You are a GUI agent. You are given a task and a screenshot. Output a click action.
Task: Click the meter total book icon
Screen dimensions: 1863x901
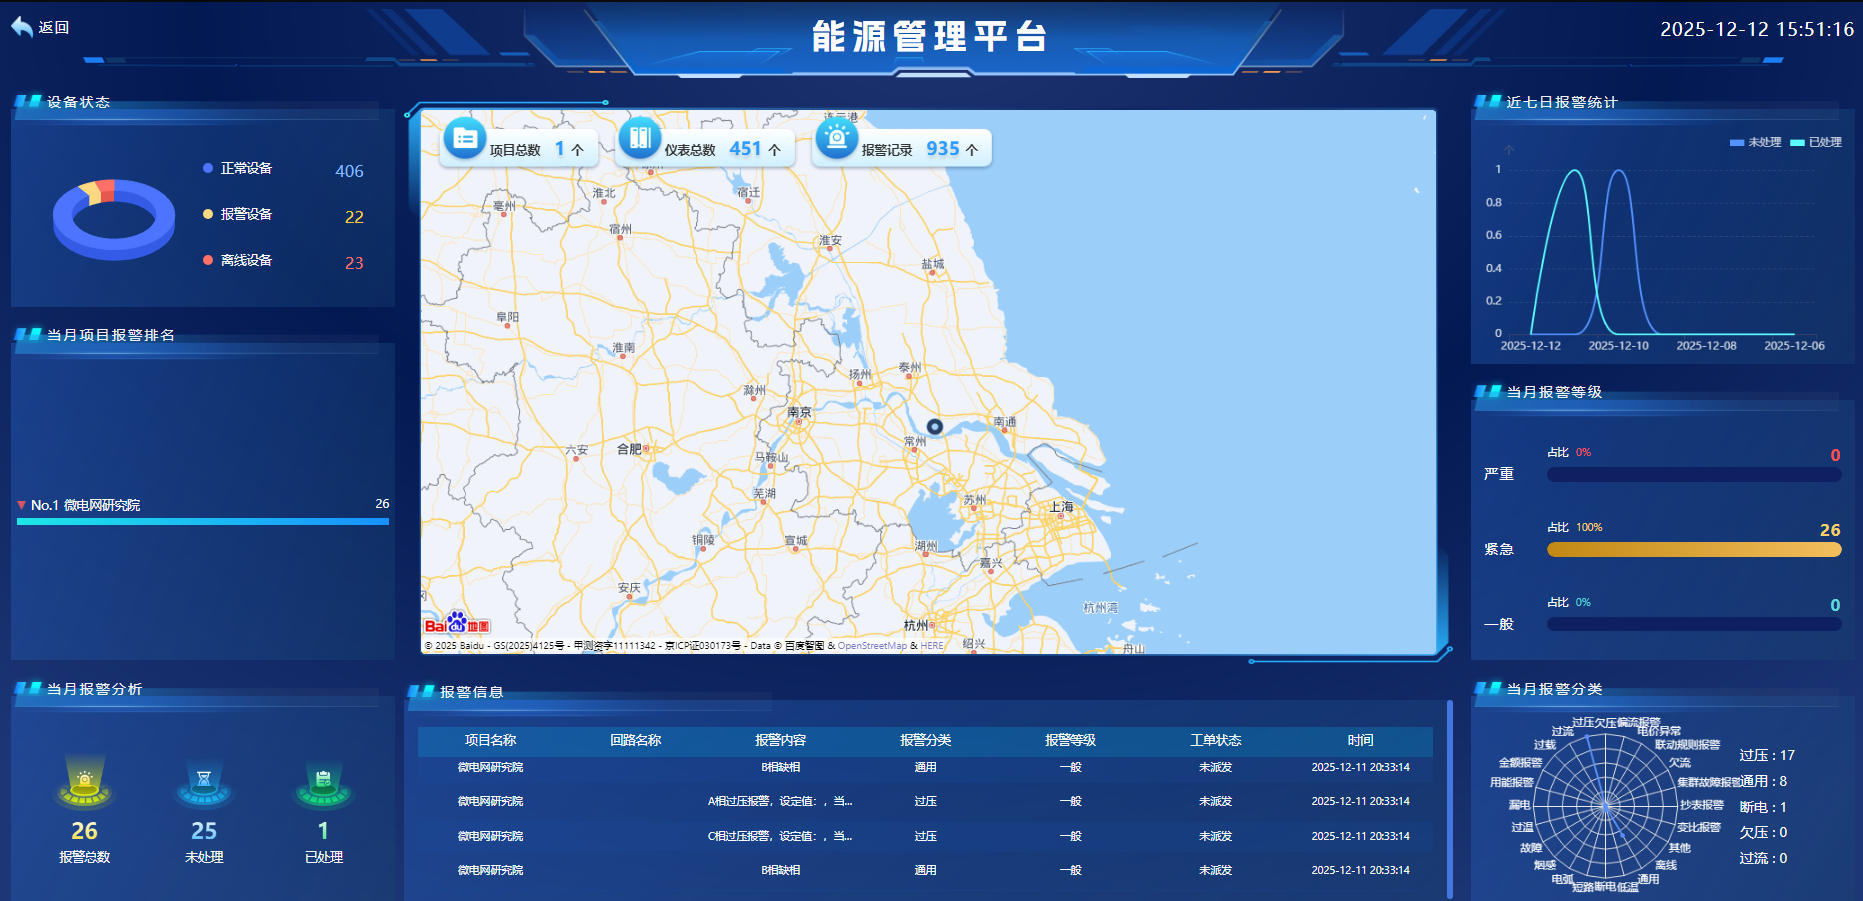click(x=639, y=139)
